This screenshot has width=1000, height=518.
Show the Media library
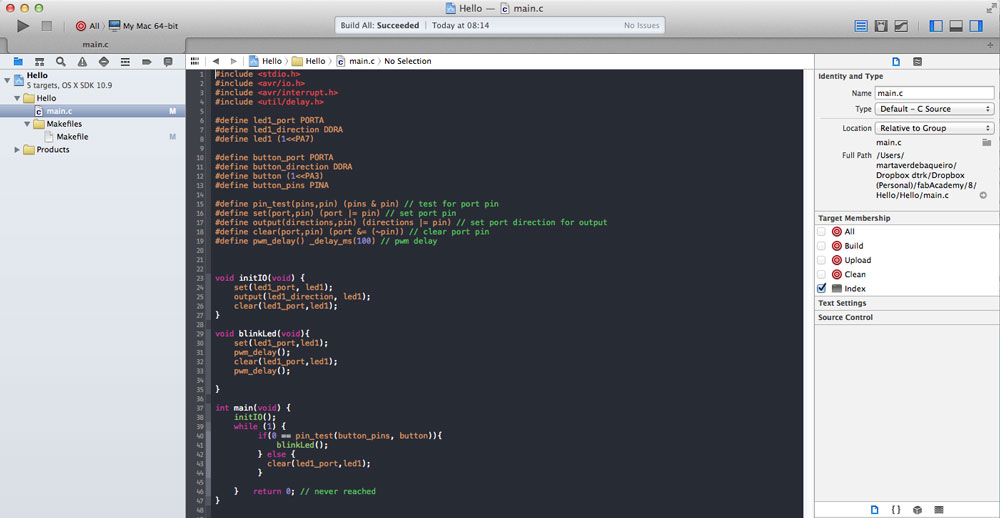(938, 510)
